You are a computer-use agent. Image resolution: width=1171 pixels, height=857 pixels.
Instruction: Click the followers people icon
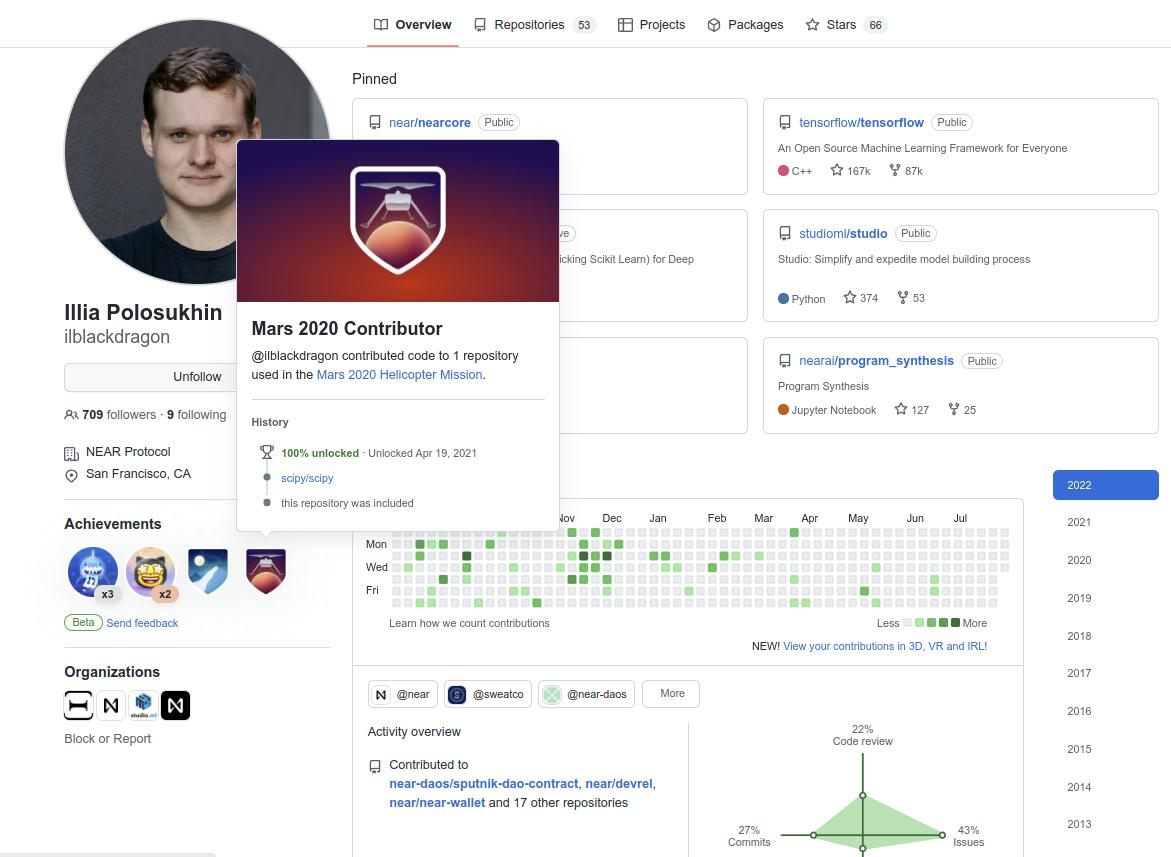click(x=71, y=415)
